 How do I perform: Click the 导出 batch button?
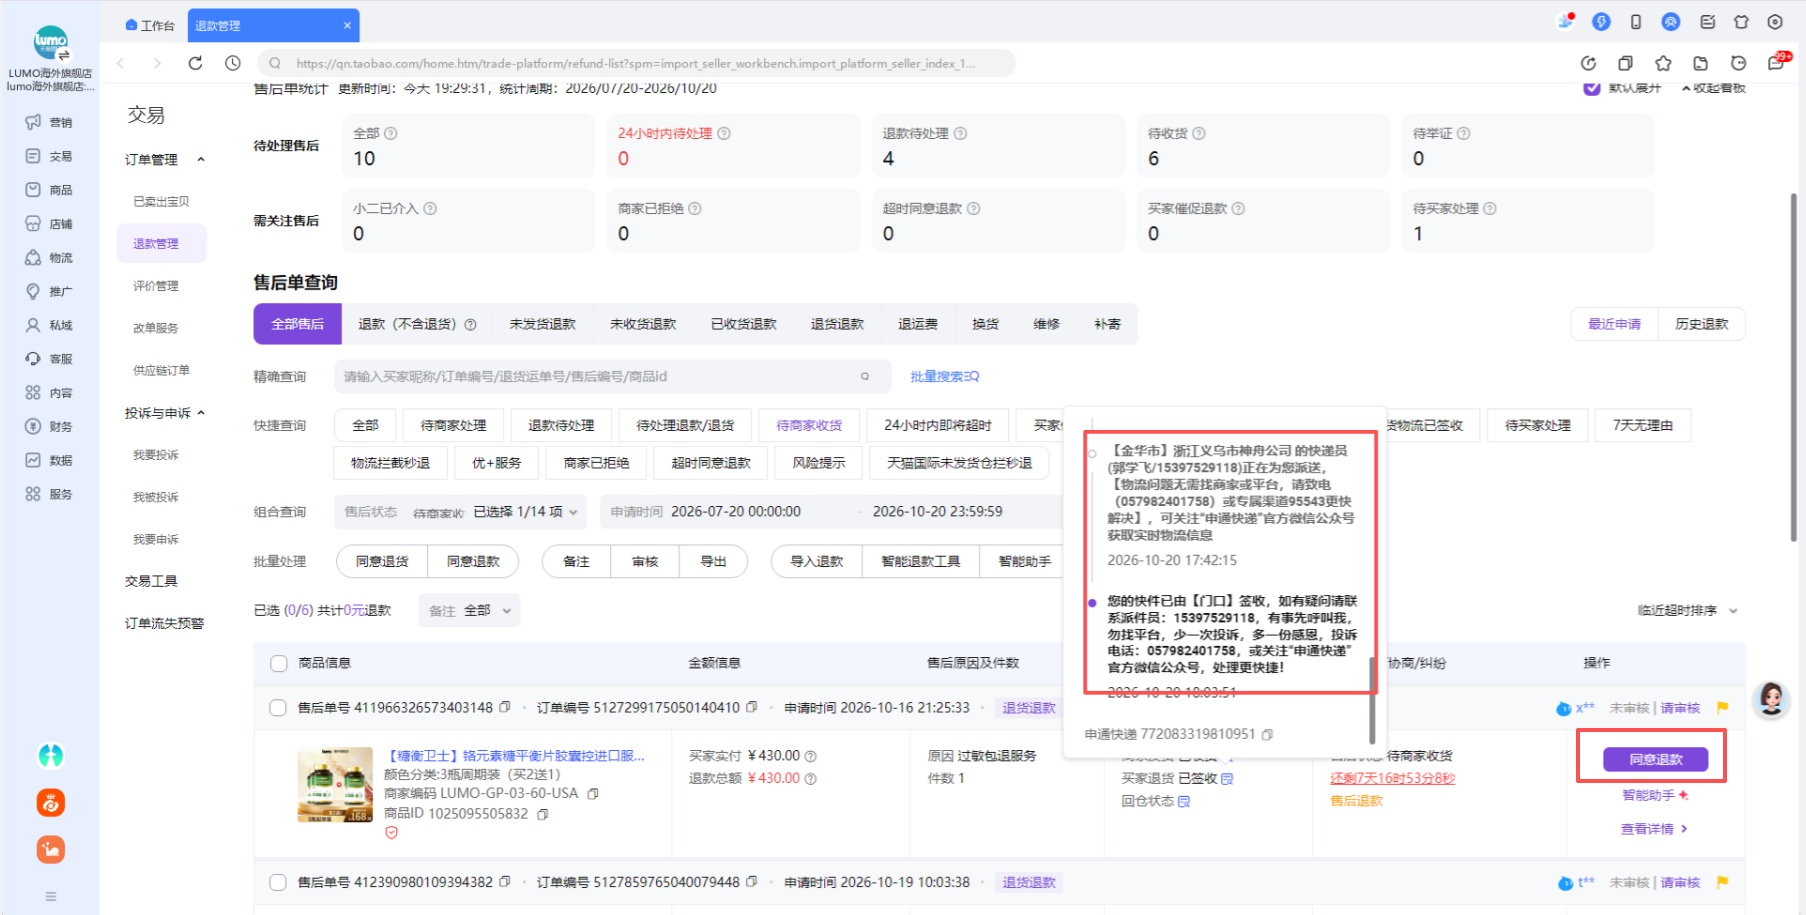713,562
